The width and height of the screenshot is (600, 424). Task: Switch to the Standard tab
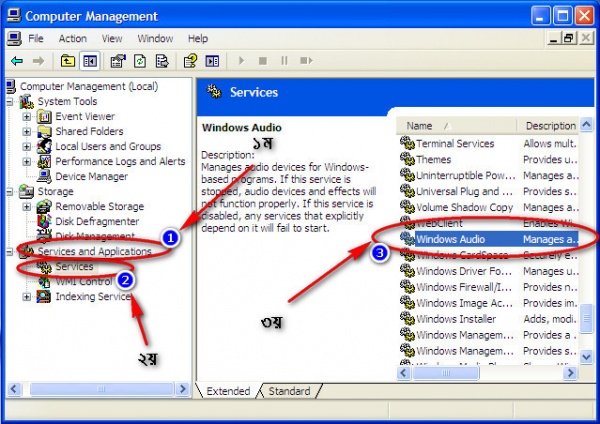[x=289, y=391]
